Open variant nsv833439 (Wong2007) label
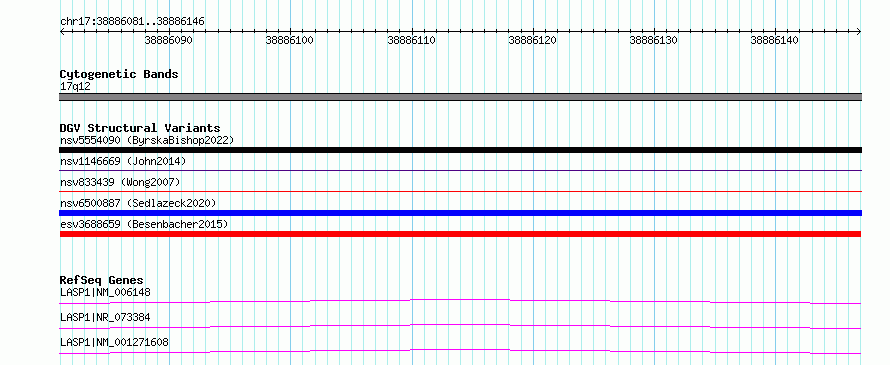890x365 pixels. [120, 182]
